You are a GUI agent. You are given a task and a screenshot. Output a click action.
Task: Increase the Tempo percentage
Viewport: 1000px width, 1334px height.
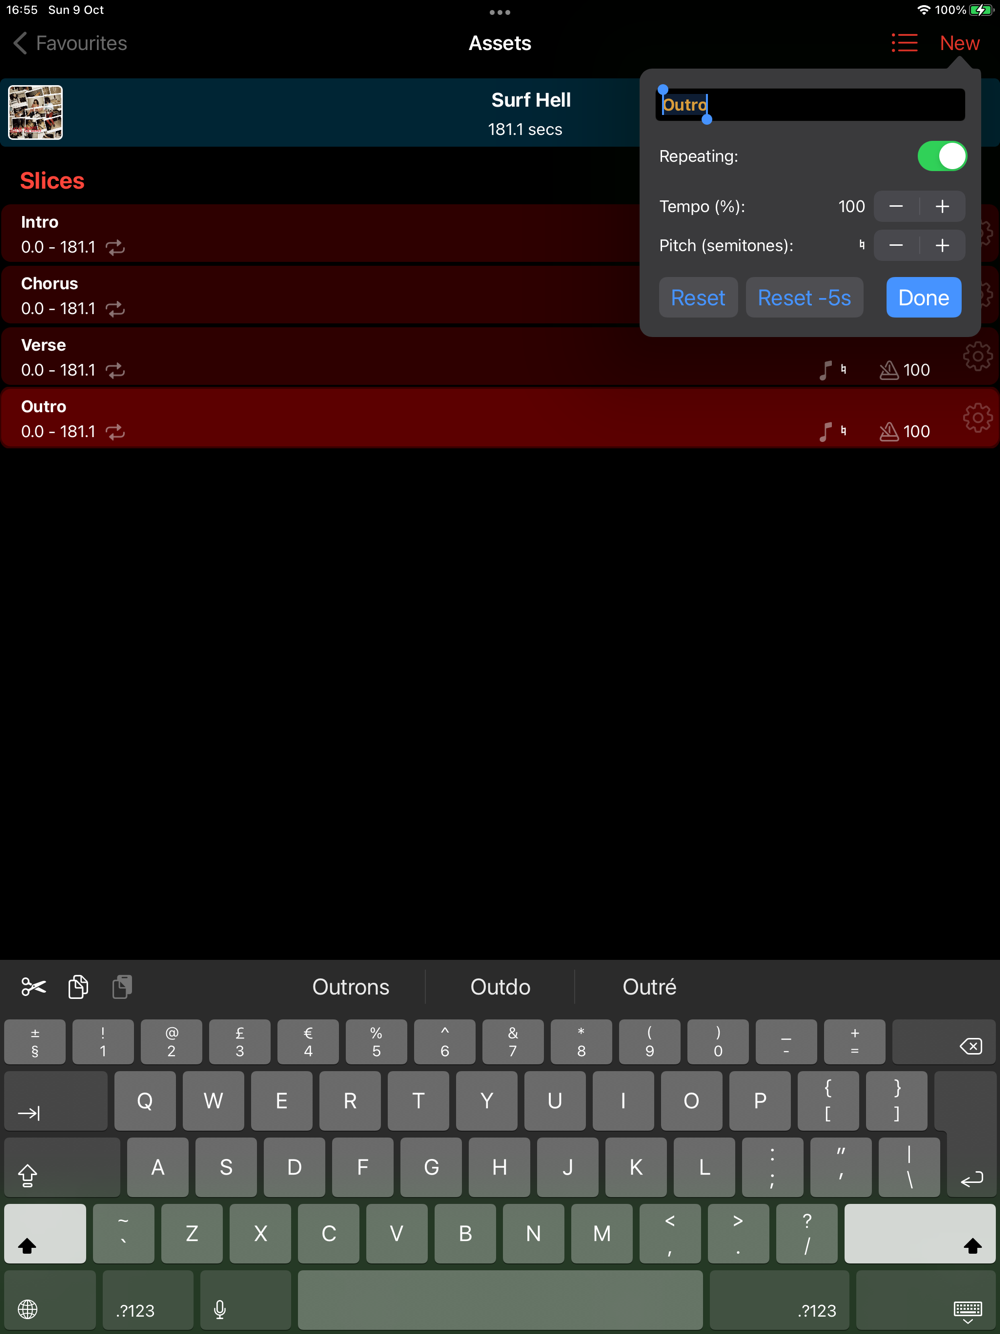click(x=942, y=206)
